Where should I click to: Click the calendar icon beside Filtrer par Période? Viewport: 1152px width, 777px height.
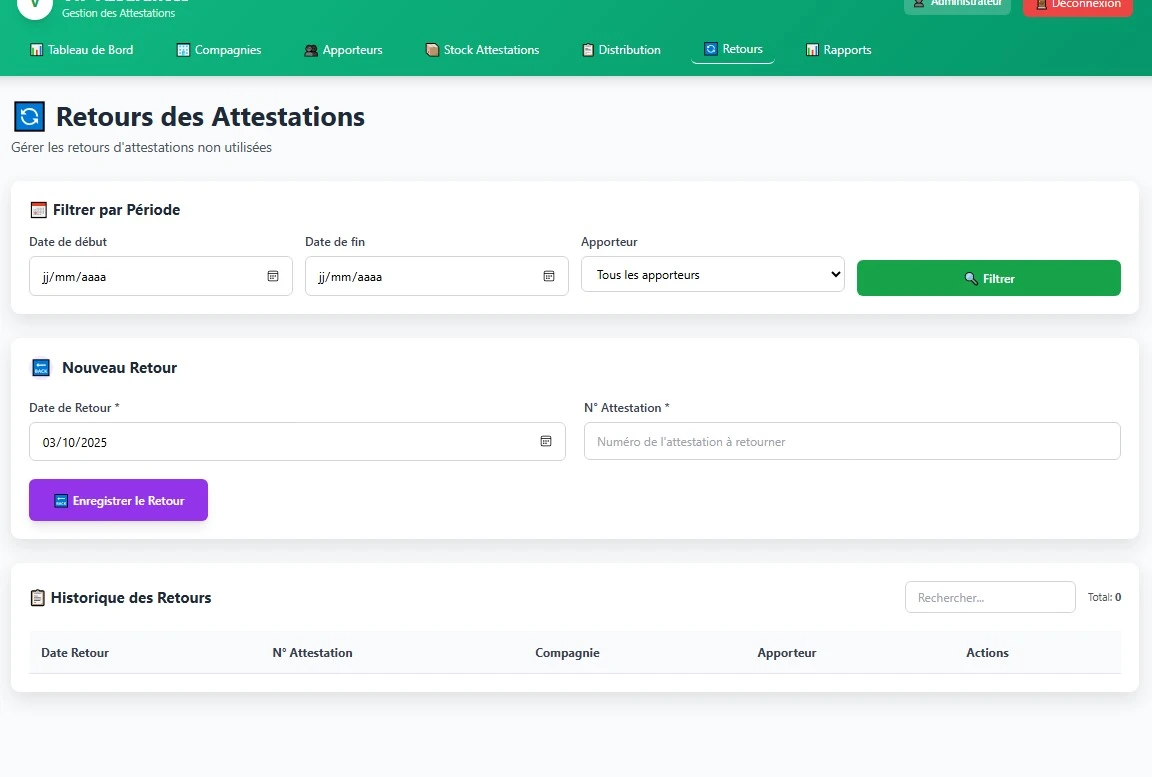[x=39, y=210]
